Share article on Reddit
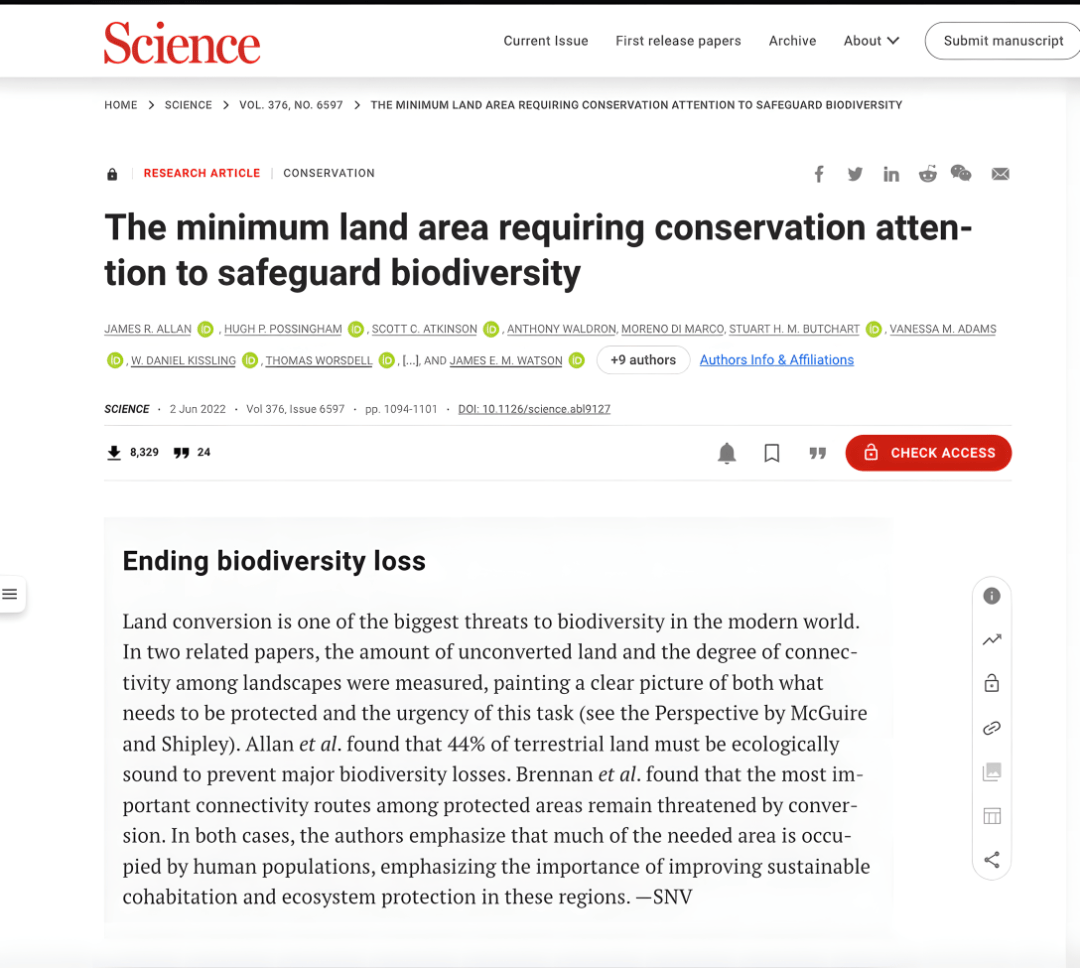 click(927, 174)
